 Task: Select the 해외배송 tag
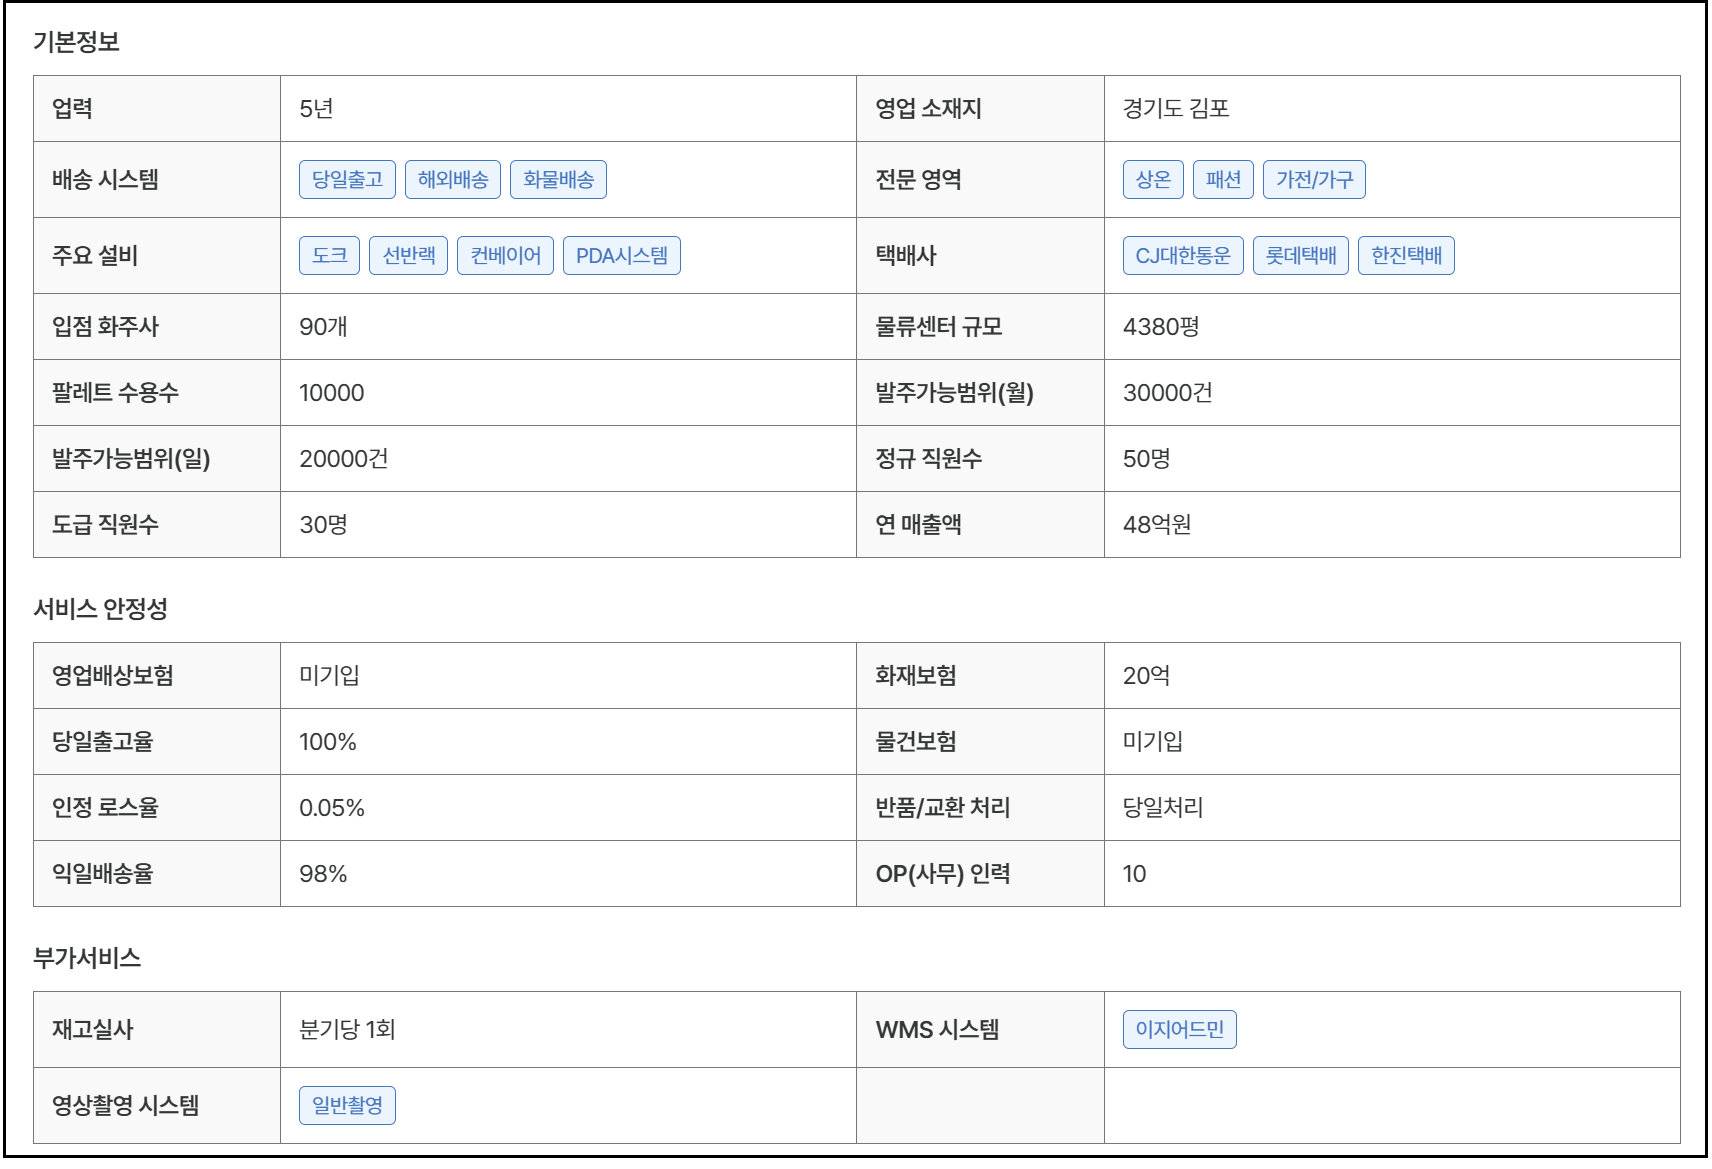click(x=452, y=180)
